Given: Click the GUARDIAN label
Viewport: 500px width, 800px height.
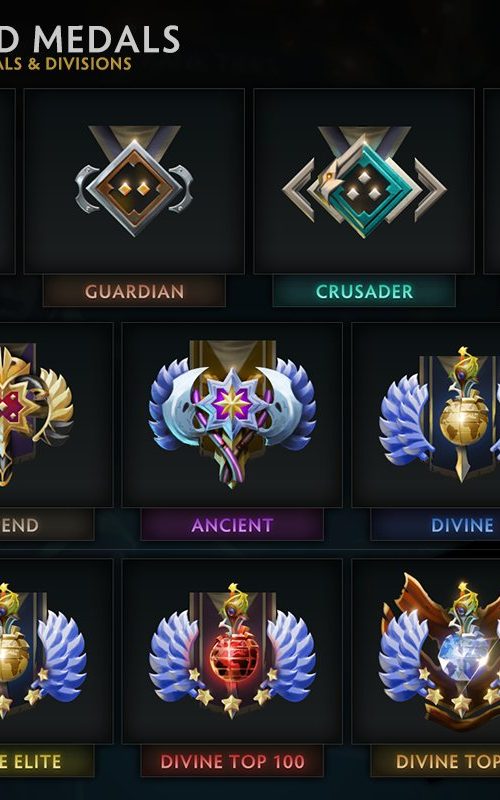Looking at the screenshot, I should 134,291.
